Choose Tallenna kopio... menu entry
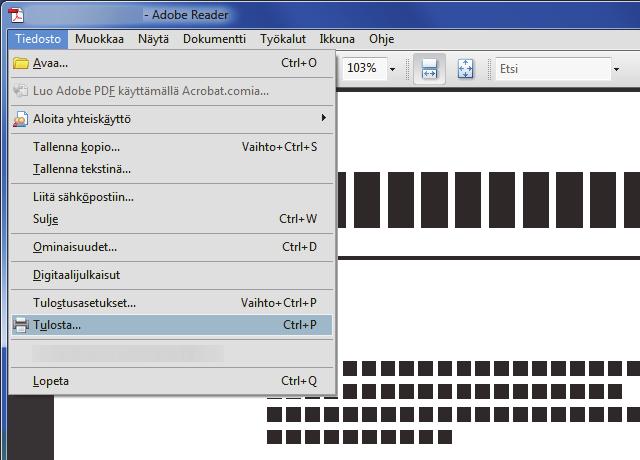640x460 pixels. (x=172, y=147)
